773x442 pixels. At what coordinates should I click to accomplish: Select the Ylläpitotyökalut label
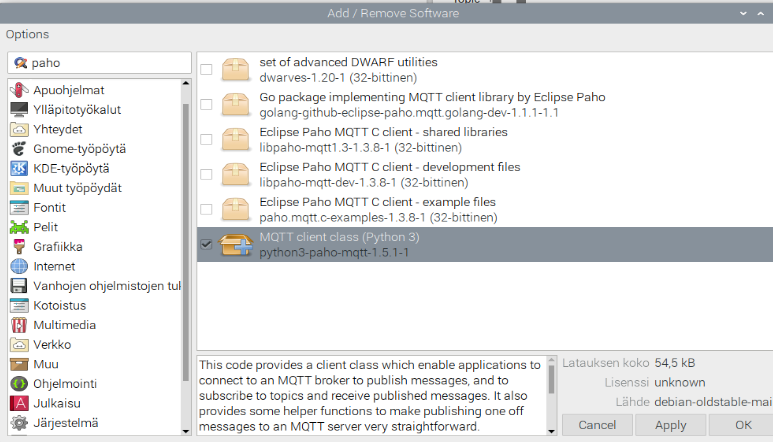pyautogui.click(x=77, y=110)
